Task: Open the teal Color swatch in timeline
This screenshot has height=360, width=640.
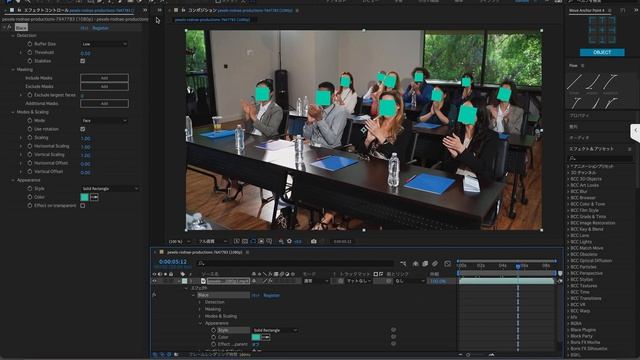Action: (256, 337)
